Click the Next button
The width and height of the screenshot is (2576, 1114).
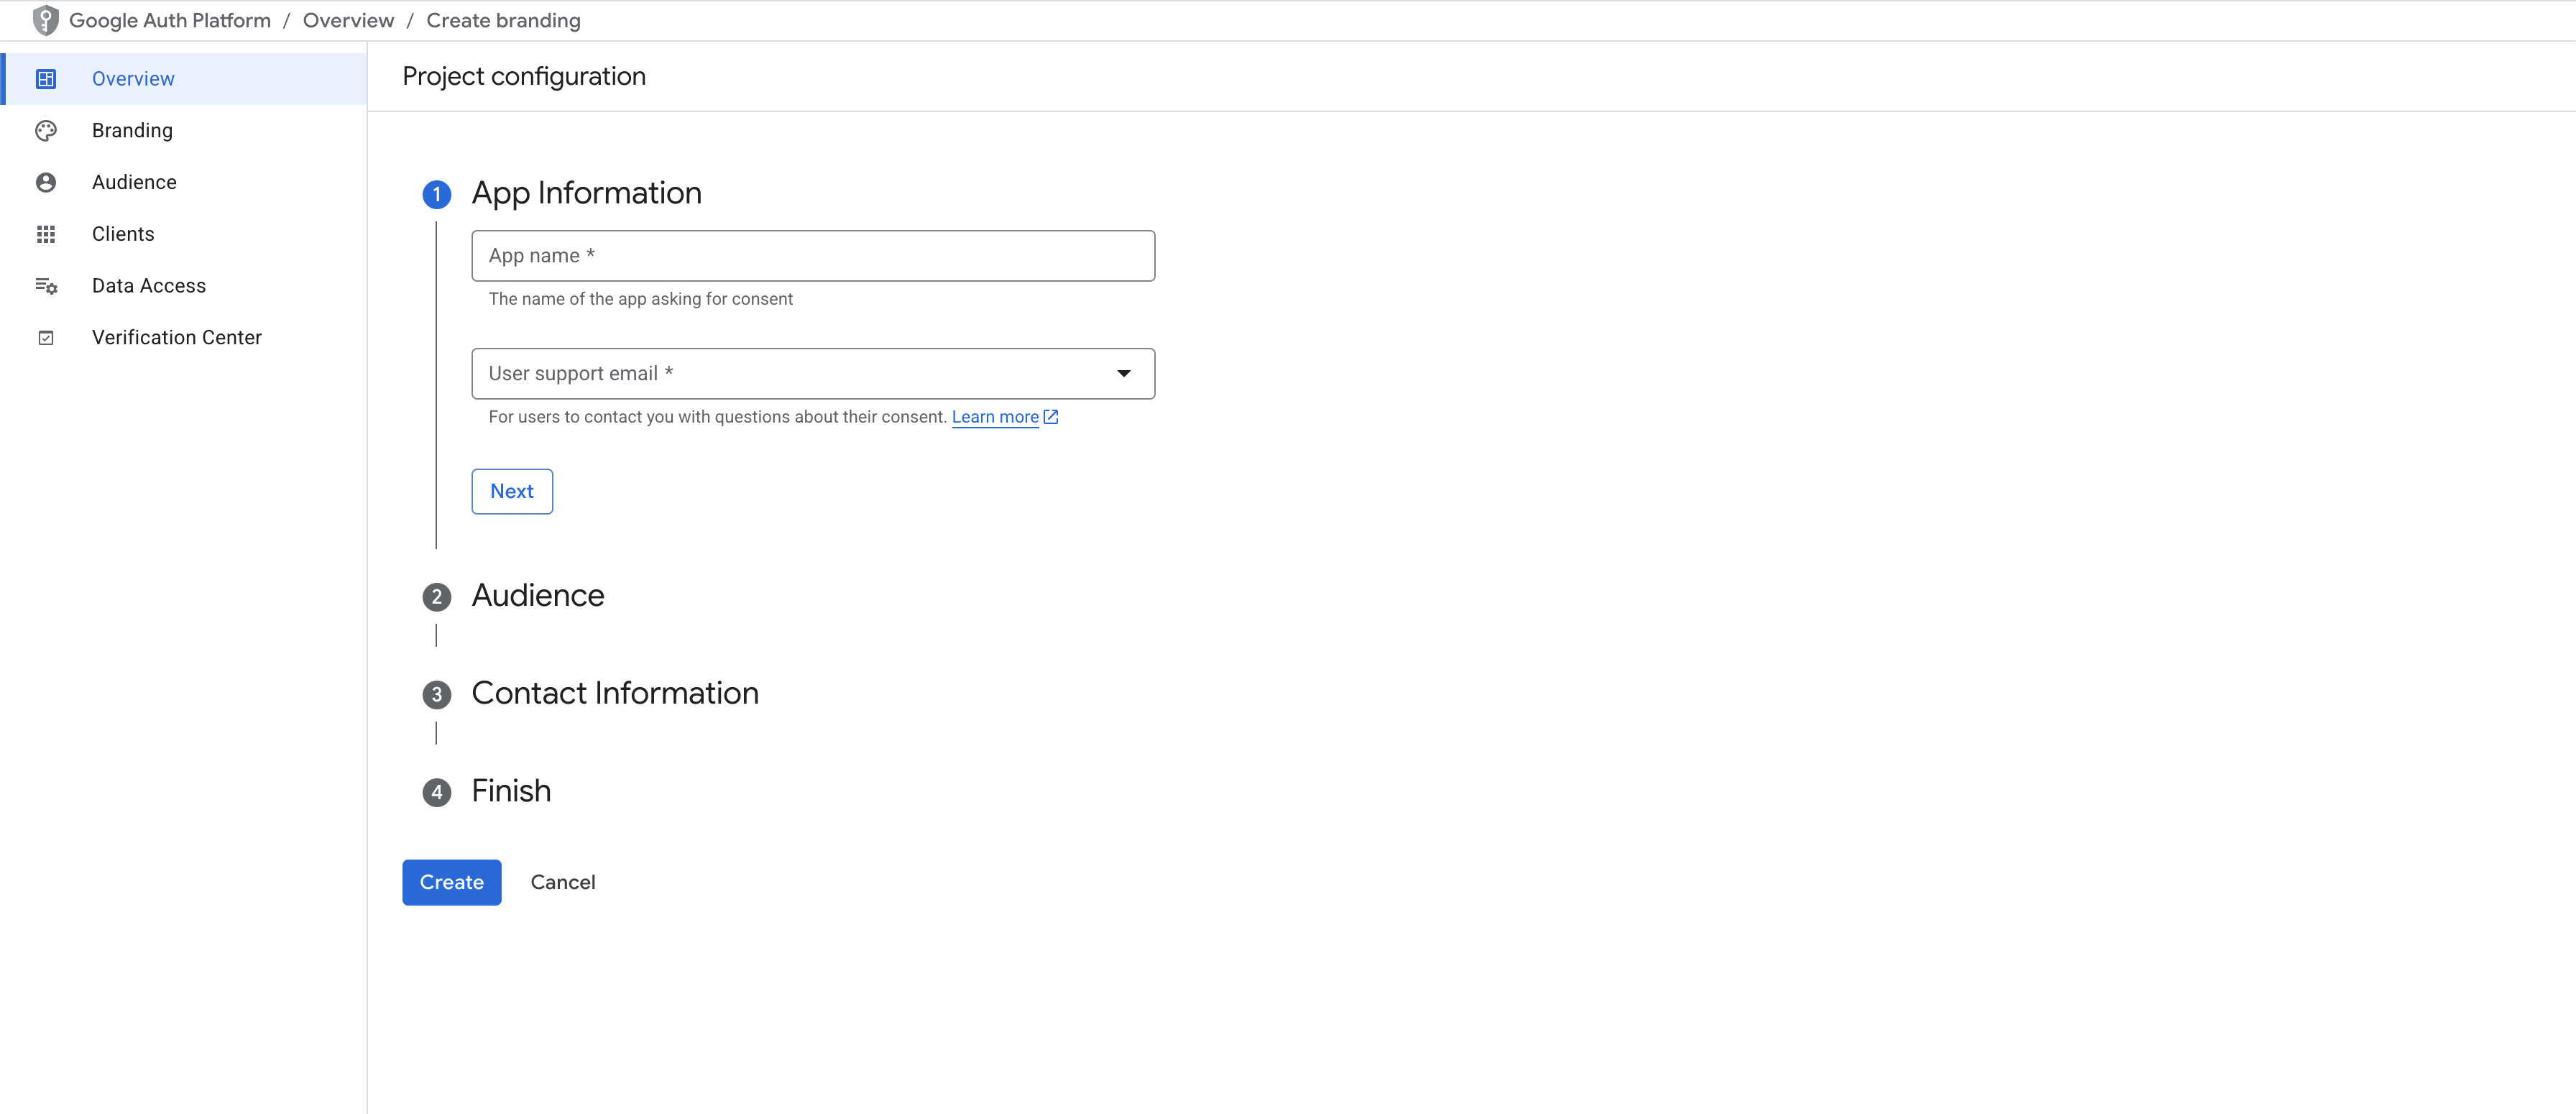coord(511,491)
